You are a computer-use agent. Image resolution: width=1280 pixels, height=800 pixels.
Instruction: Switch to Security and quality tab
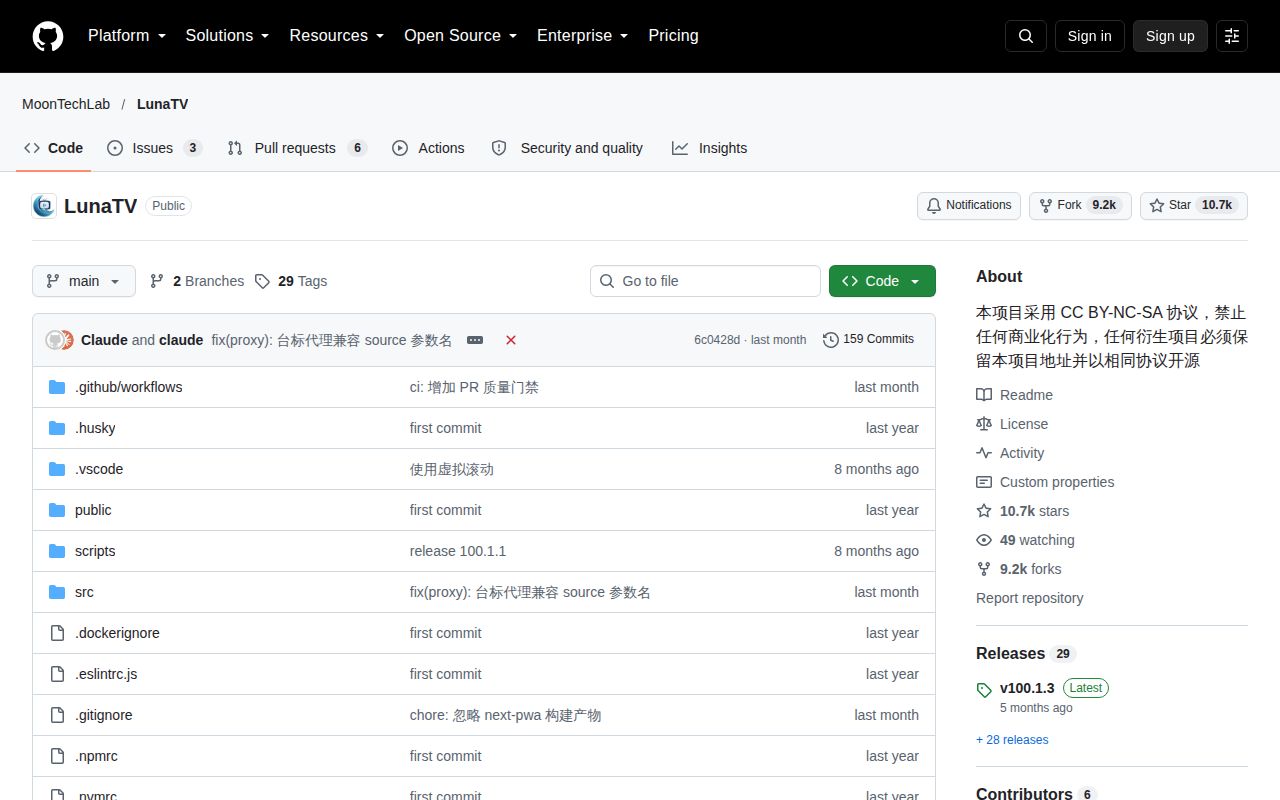pyautogui.click(x=568, y=148)
